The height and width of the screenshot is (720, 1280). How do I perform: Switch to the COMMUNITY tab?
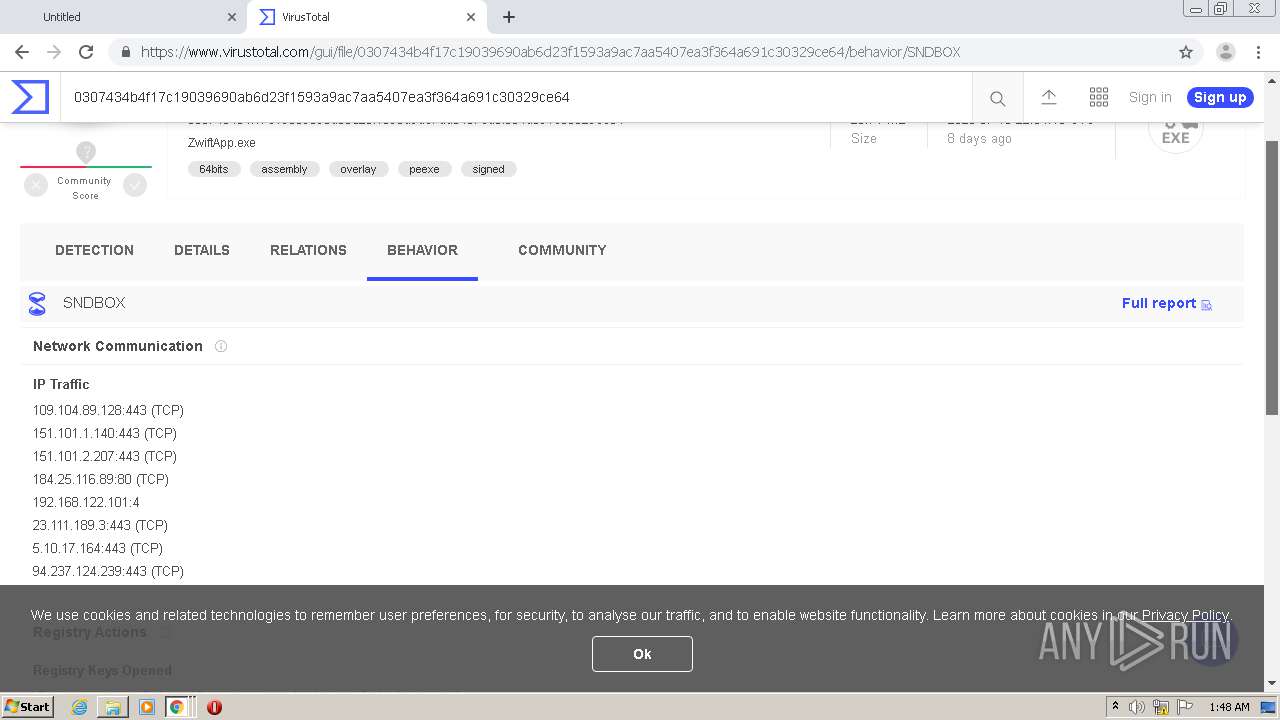click(x=562, y=250)
